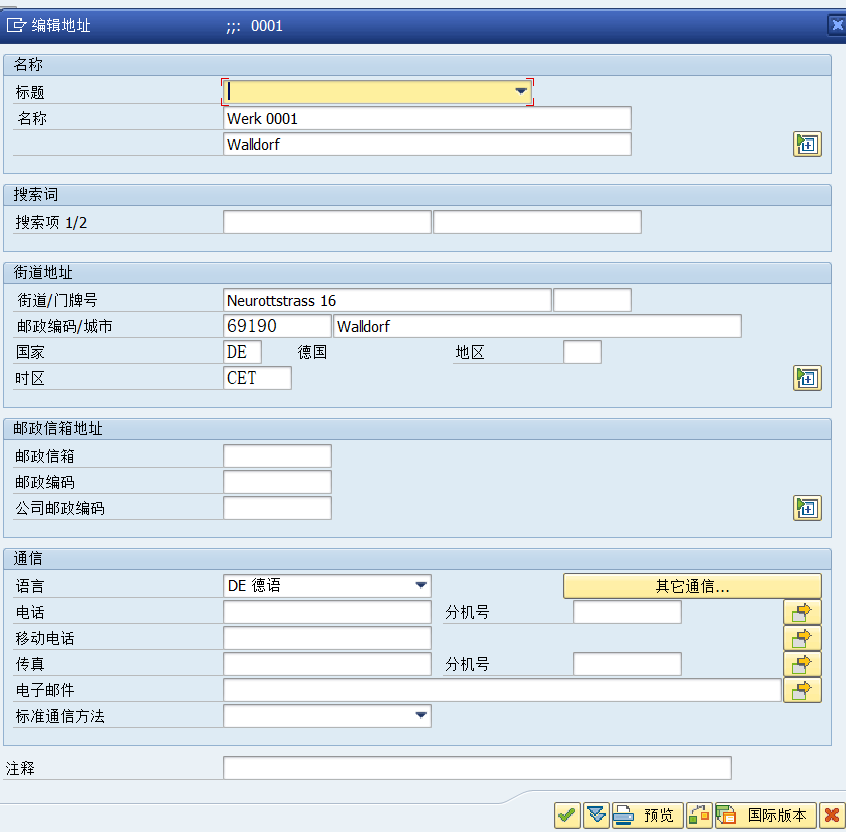Click the 电话 telephone input field
The image size is (846, 832).
(327, 612)
